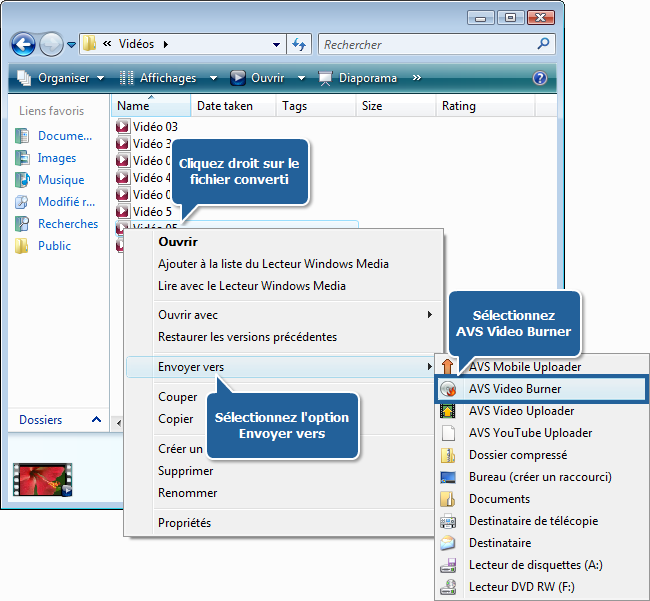Open the Docume... favorite link
Image resolution: width=650 pixels, height=601 pixels.
point(65,136)
